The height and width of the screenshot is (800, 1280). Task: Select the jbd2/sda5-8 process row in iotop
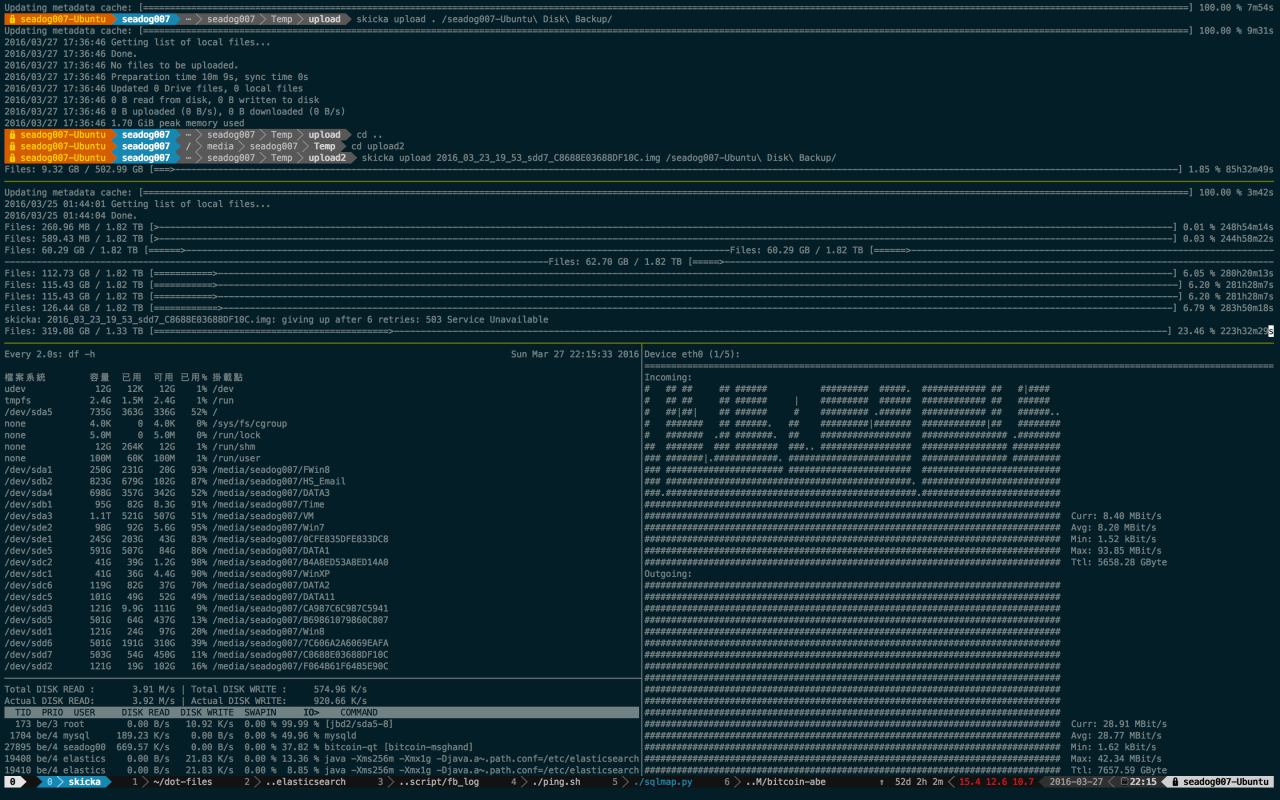(x=321, y=724)
